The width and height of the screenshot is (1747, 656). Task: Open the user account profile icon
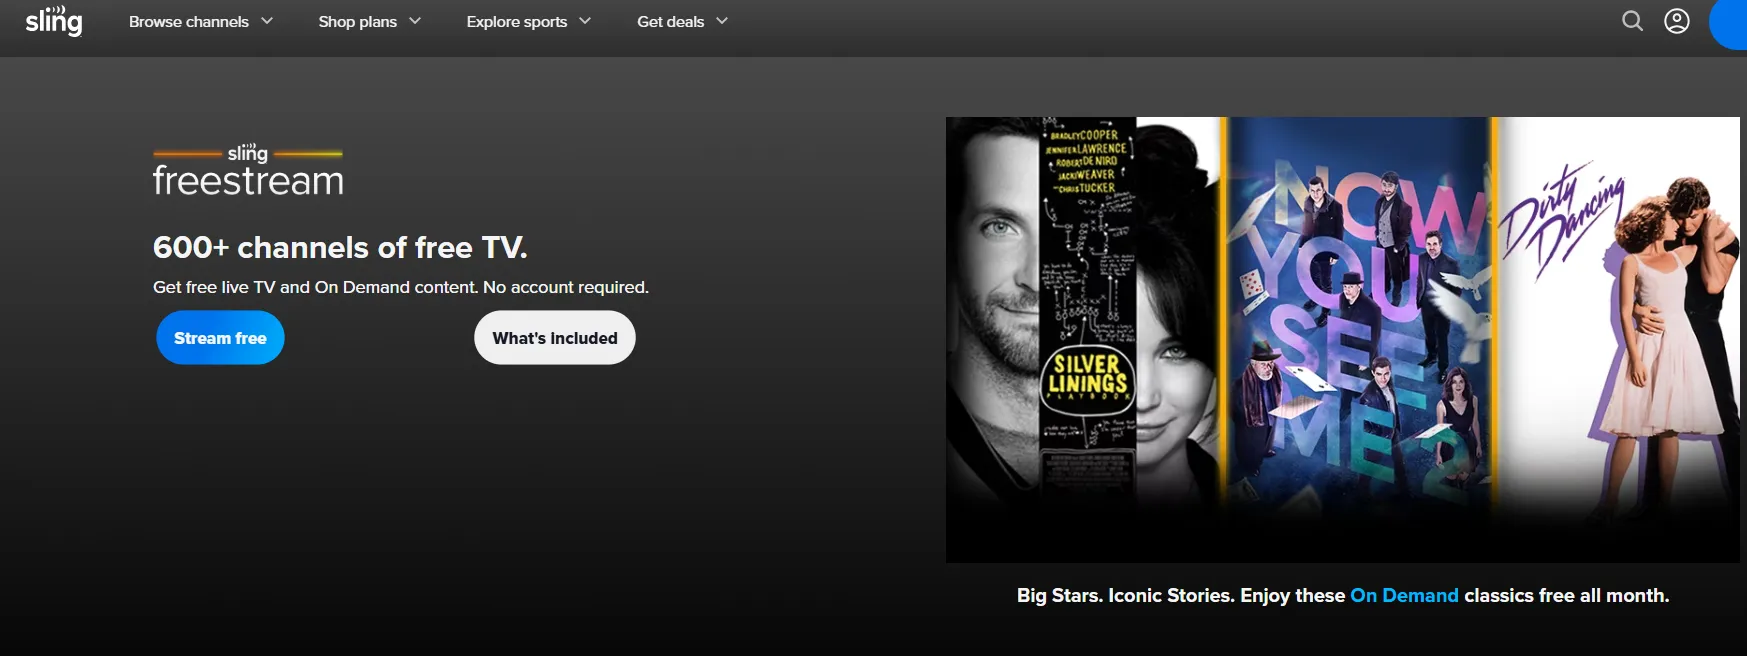pyautogui.click(x=1677, y=21)
